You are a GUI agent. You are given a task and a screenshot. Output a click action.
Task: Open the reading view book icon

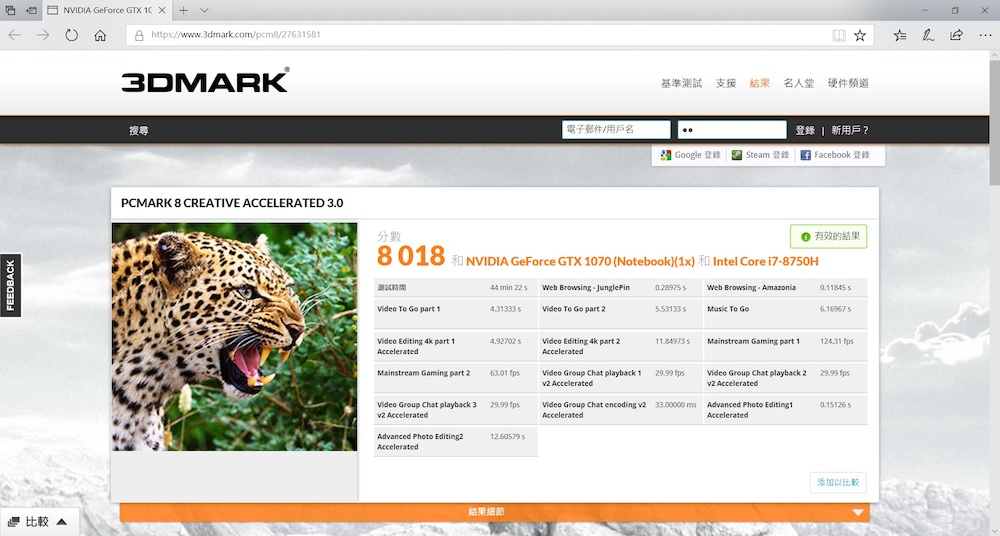pyautogui.click(x=839, y=35)
